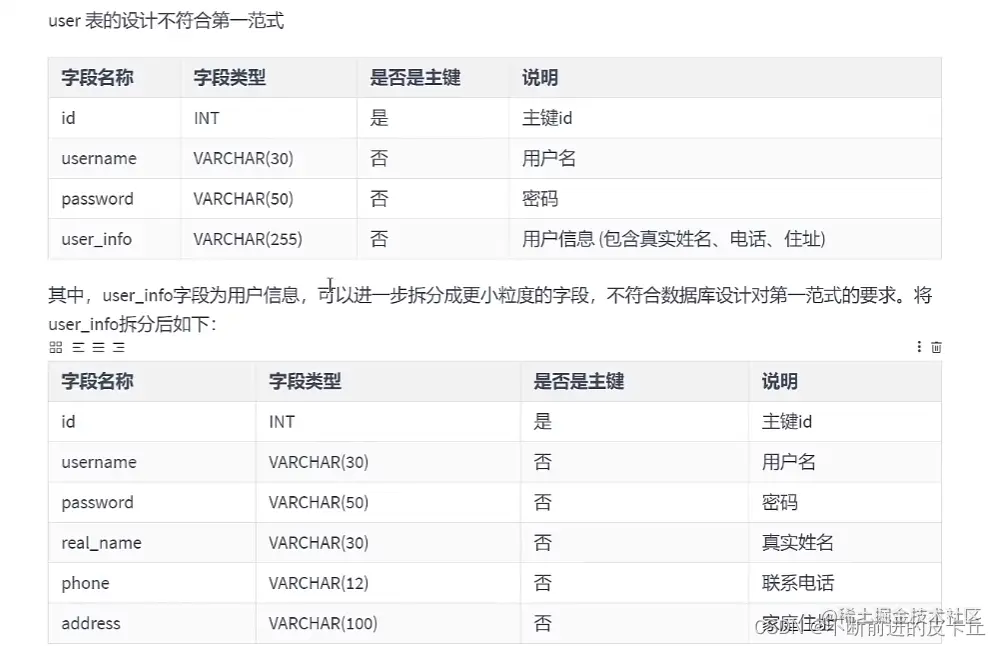Align the table to the left
Viewport: 1001px width, 646px height.
click(78, 347)
